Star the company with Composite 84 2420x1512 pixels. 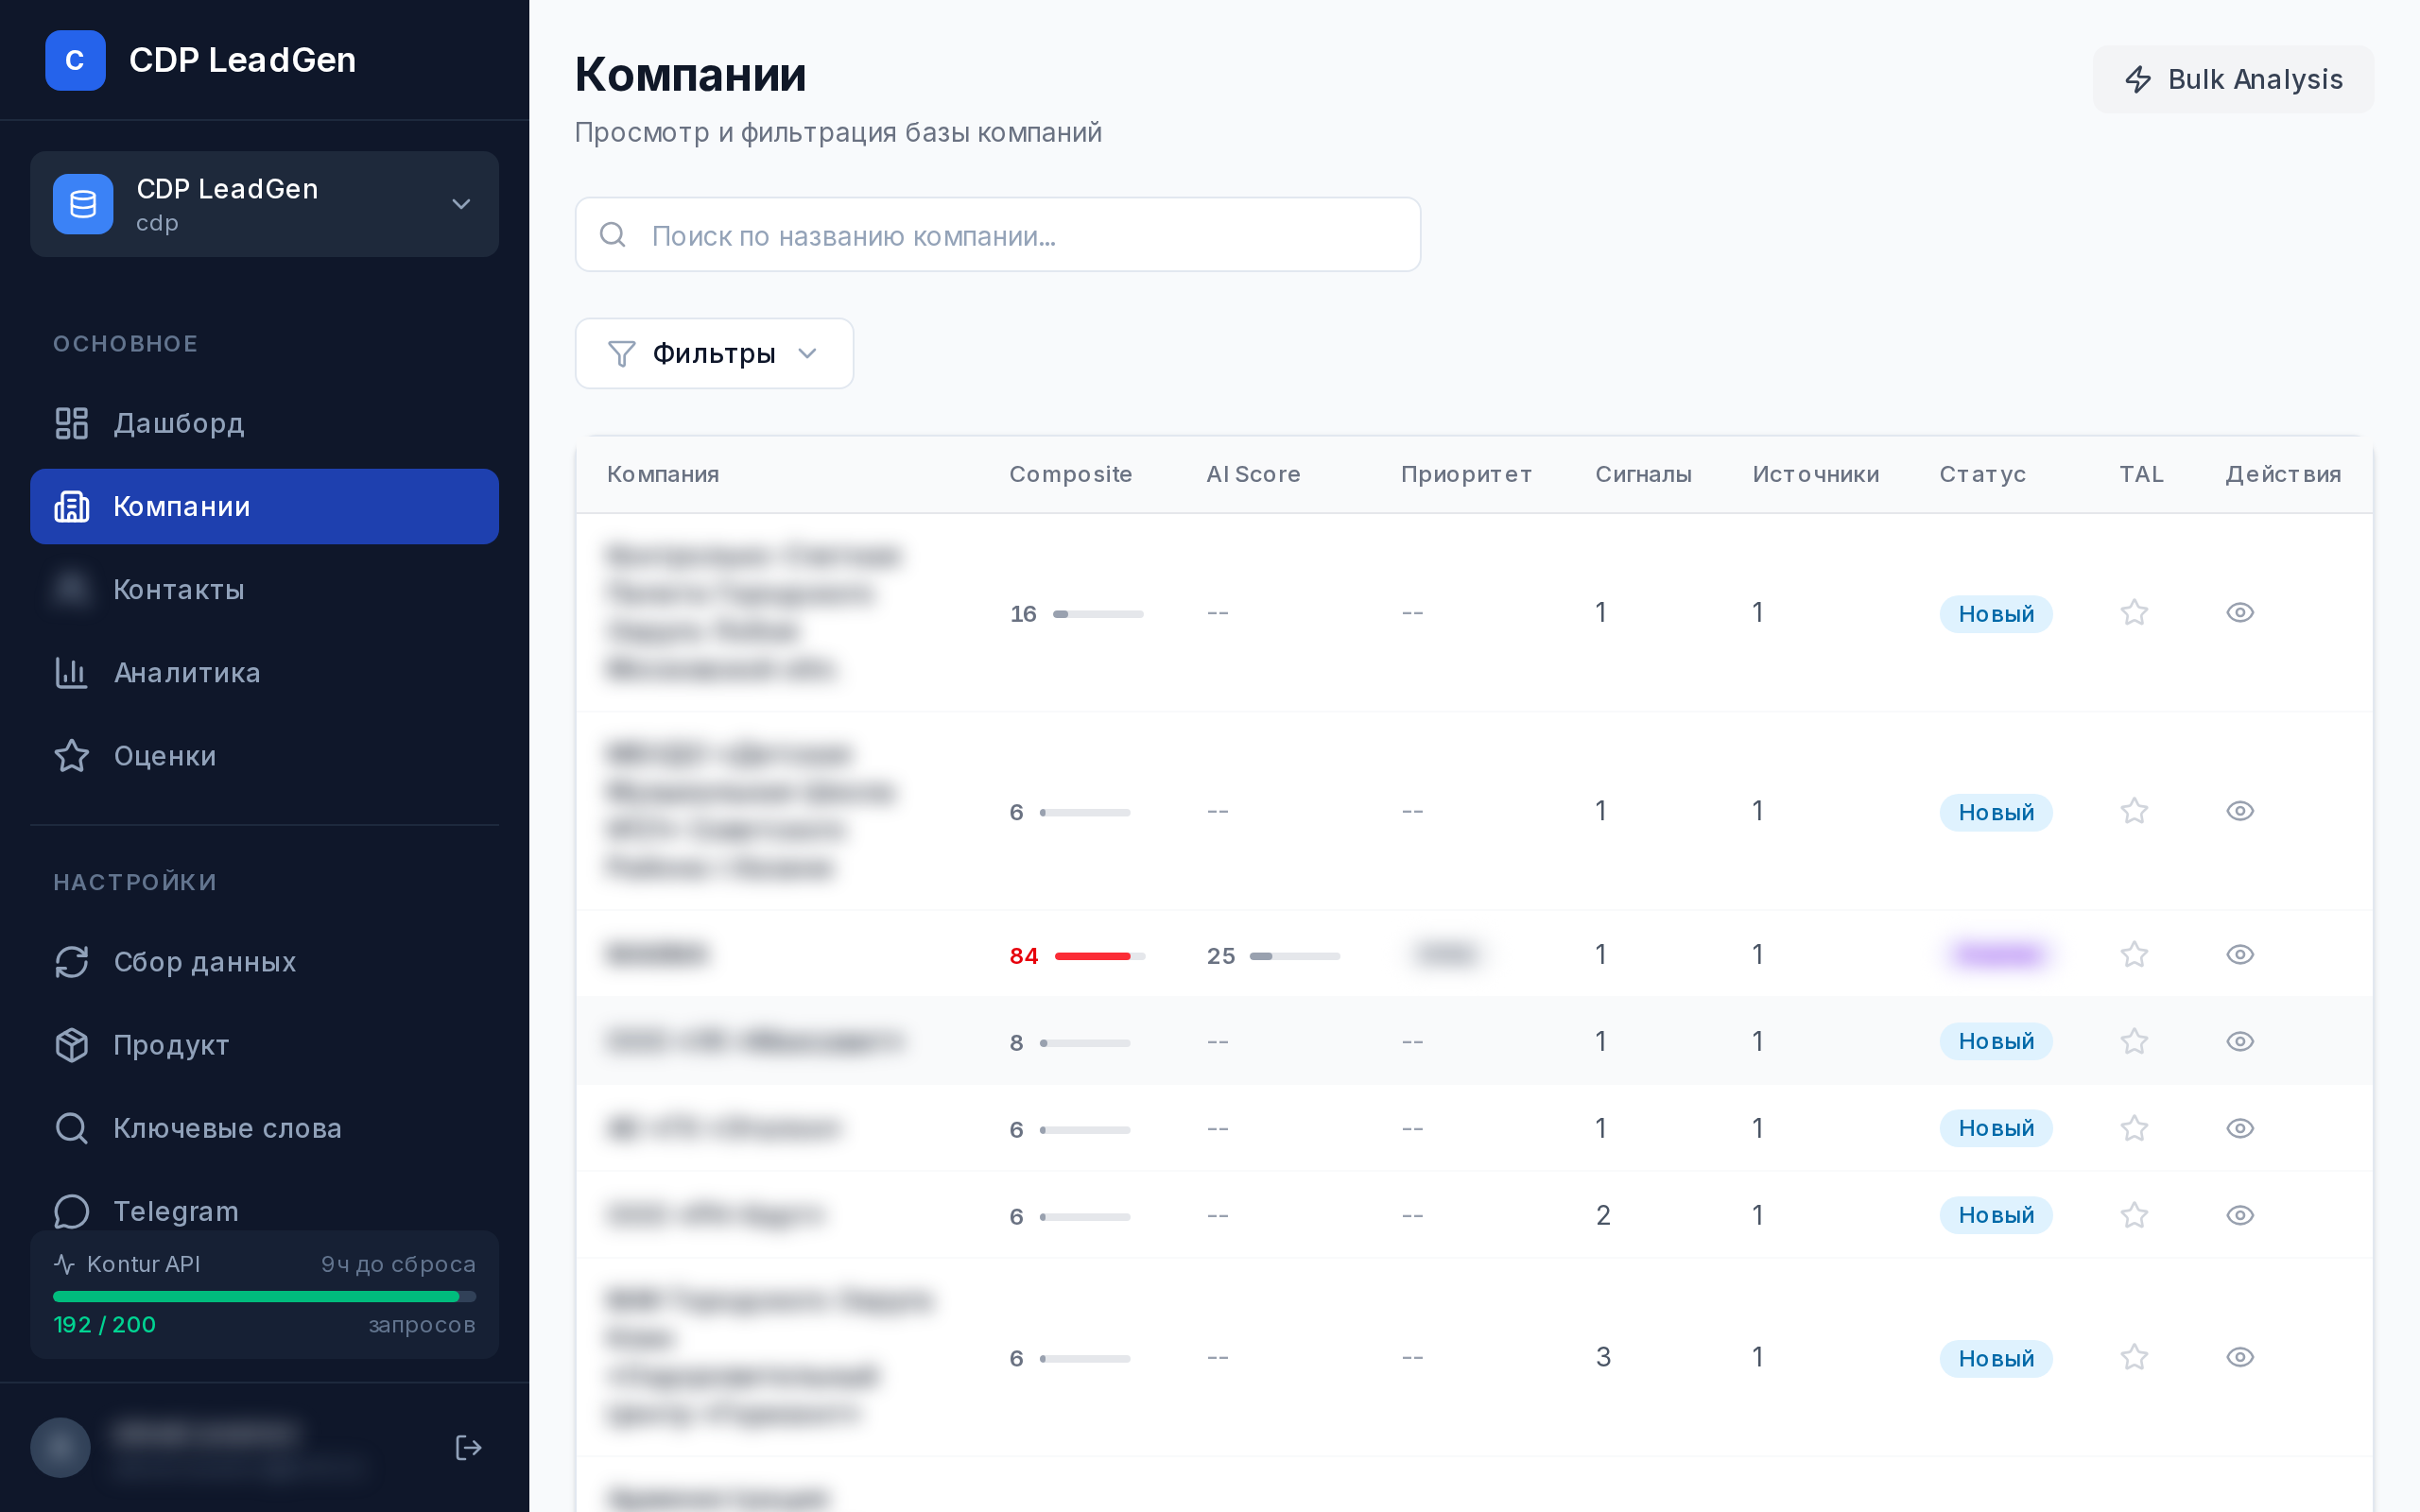(x=2134, y=954)
